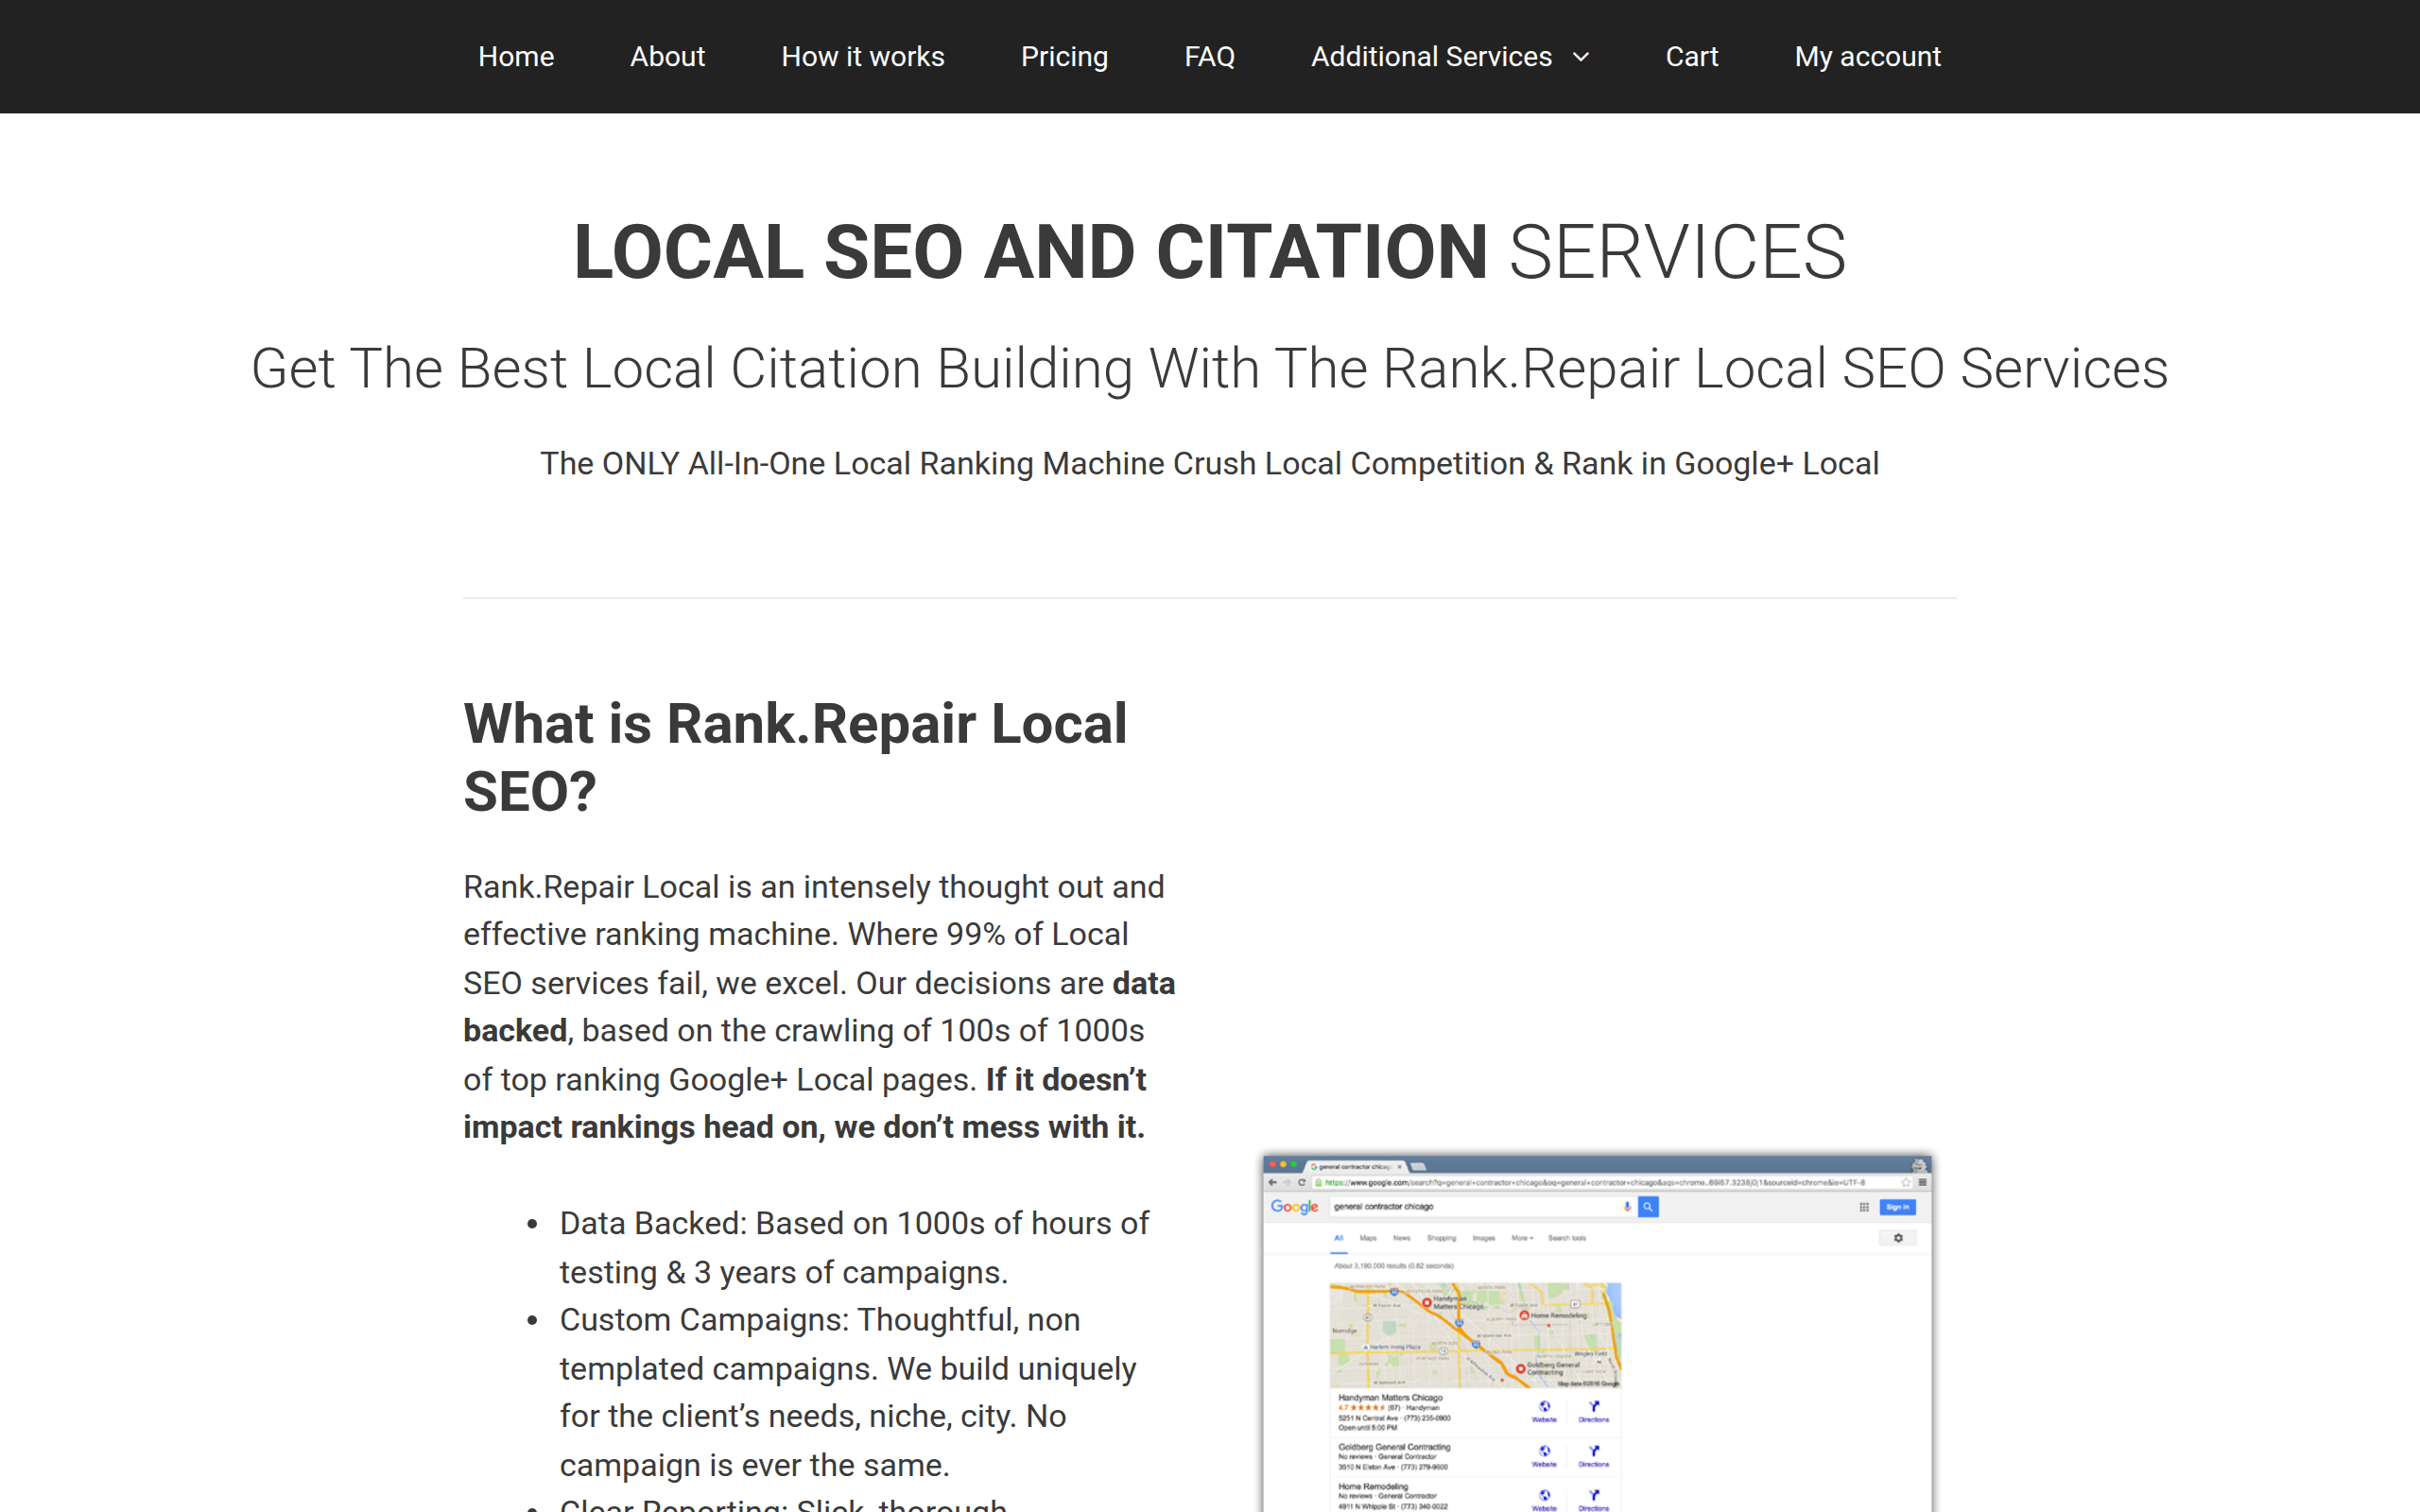
Task: Click the bookmark star in the address bar
Action: [x=1906, y=1182]
